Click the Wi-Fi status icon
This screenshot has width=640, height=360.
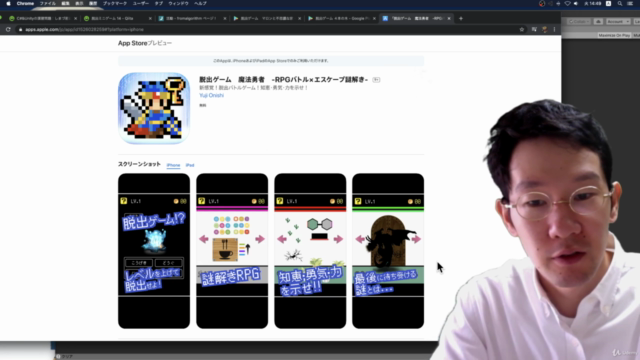(x=567, y=3)
